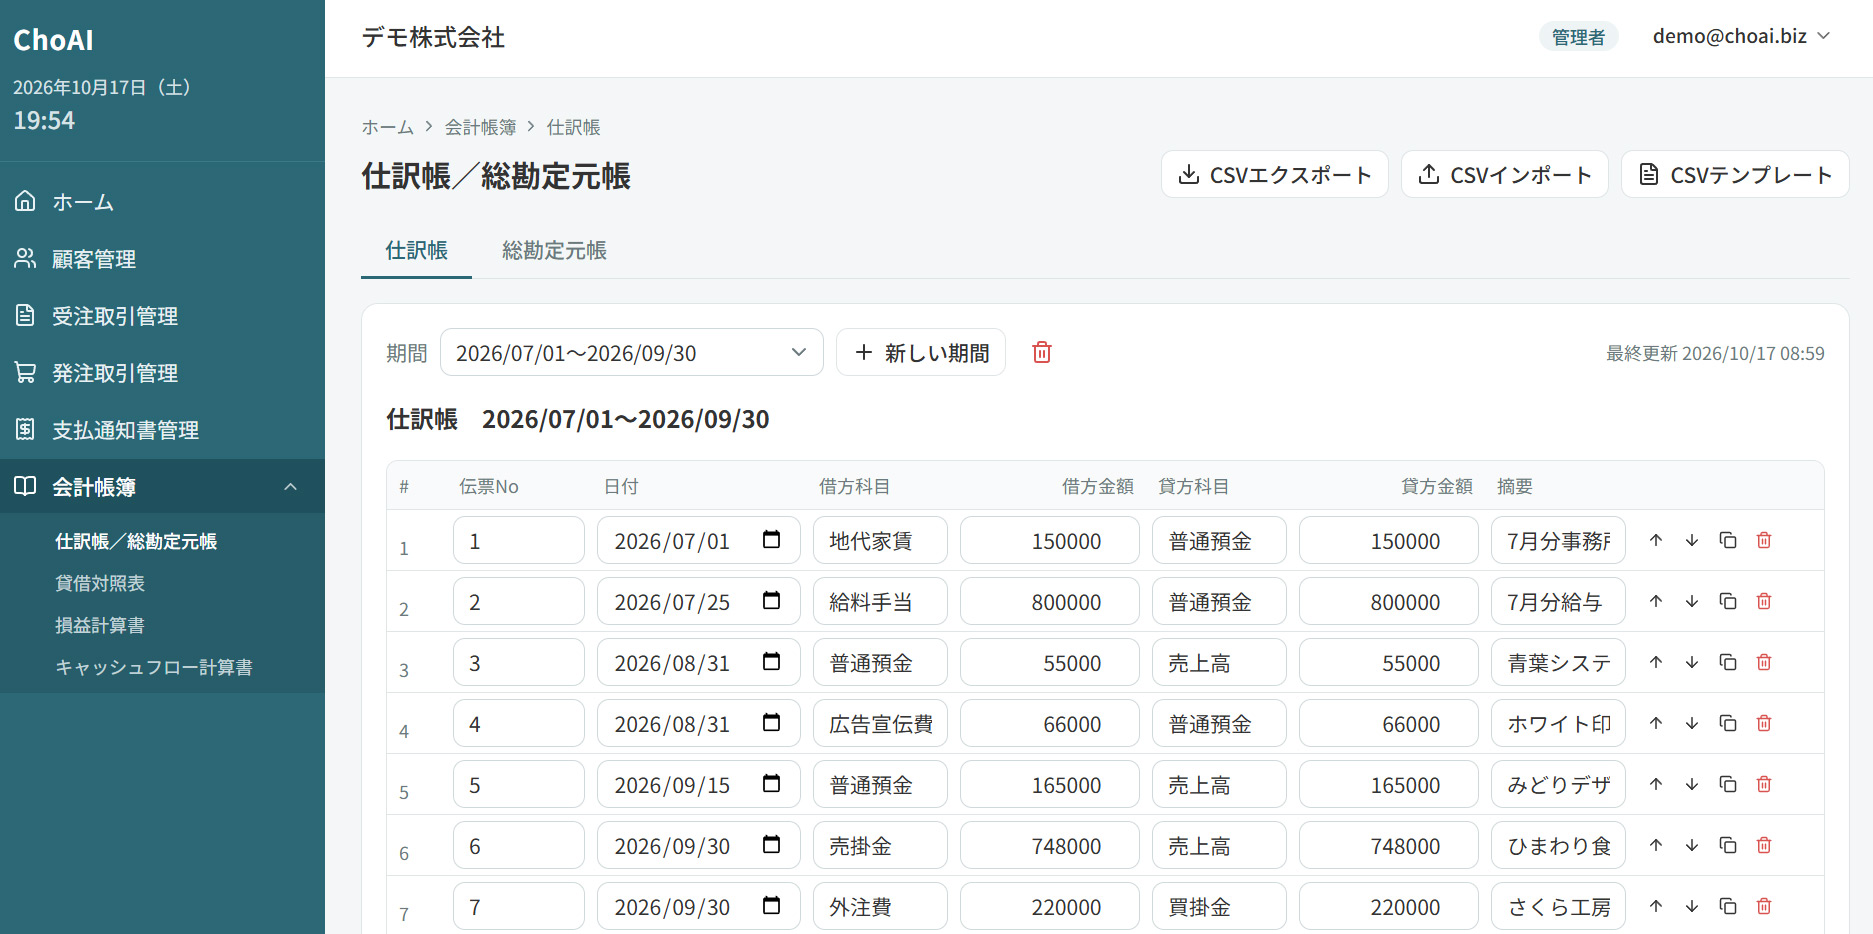The width and height of the screenshot is (1873, 934).
Task: Duplicate row 2 給料手当 entry
Action: click(x=1728, y=601)
